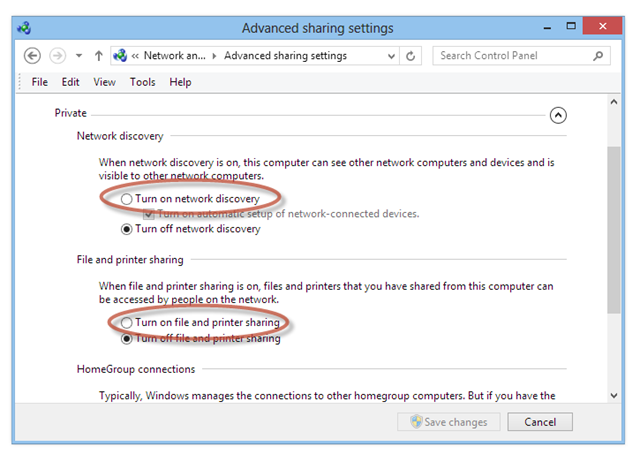Refresh the Advanced sharing settings page
Image resolution: width=640 pixels, height=462 pixels.
click(411, 56)
